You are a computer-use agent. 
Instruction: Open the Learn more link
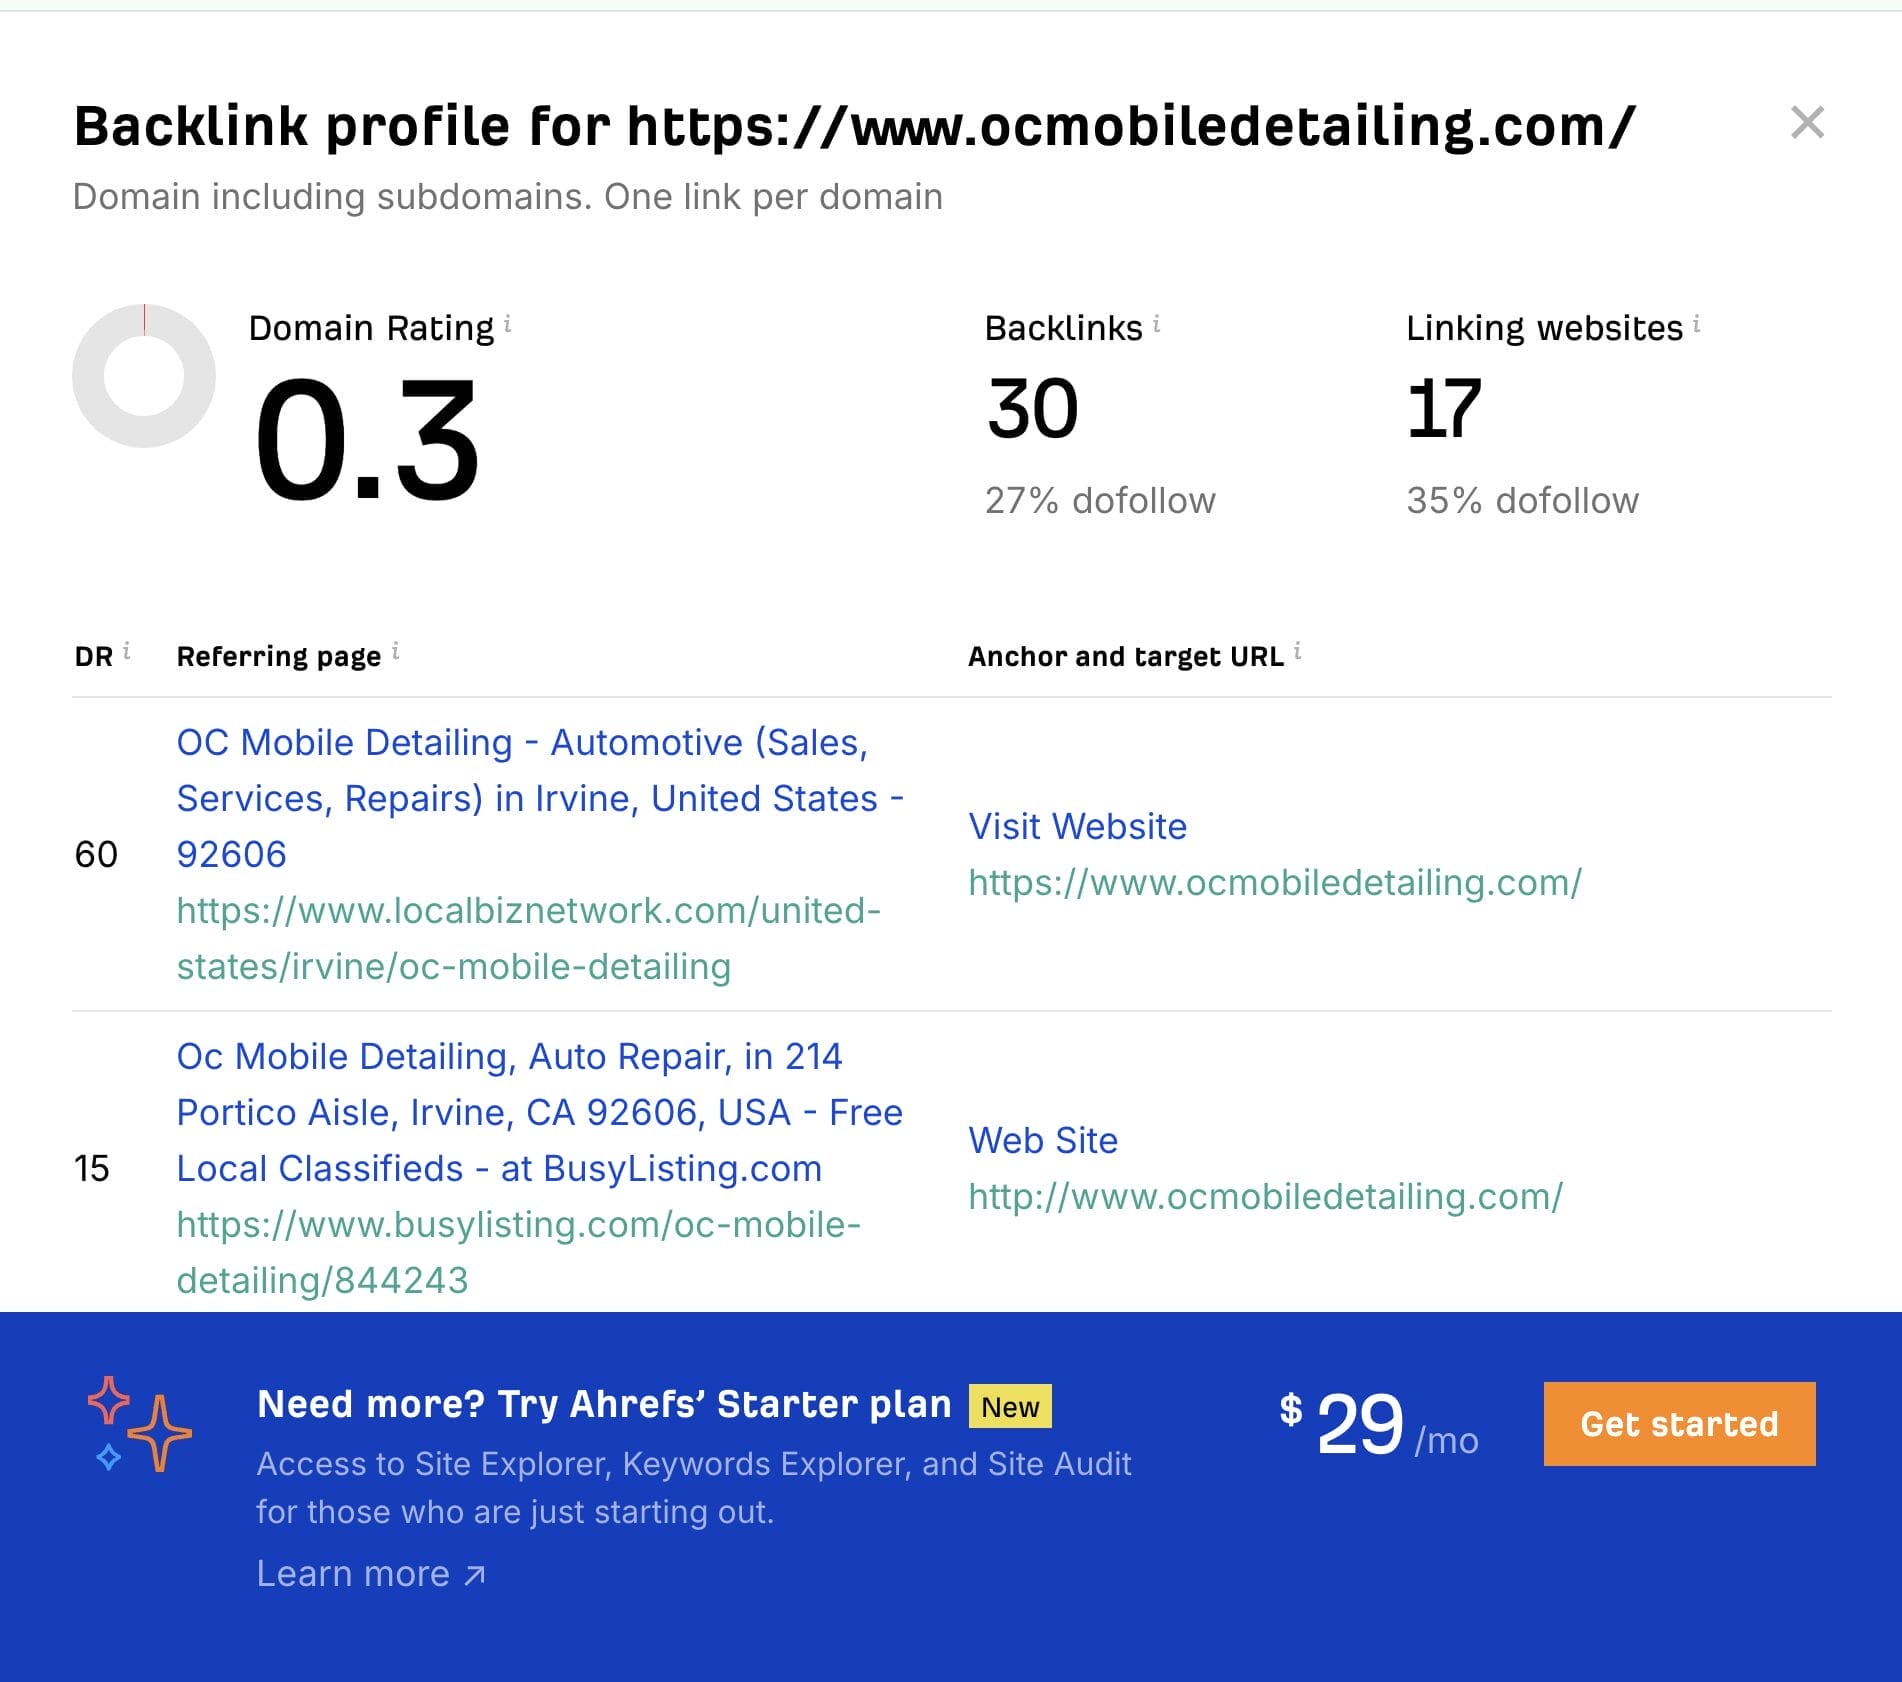pyautogui.click(x=352, y=1573)
